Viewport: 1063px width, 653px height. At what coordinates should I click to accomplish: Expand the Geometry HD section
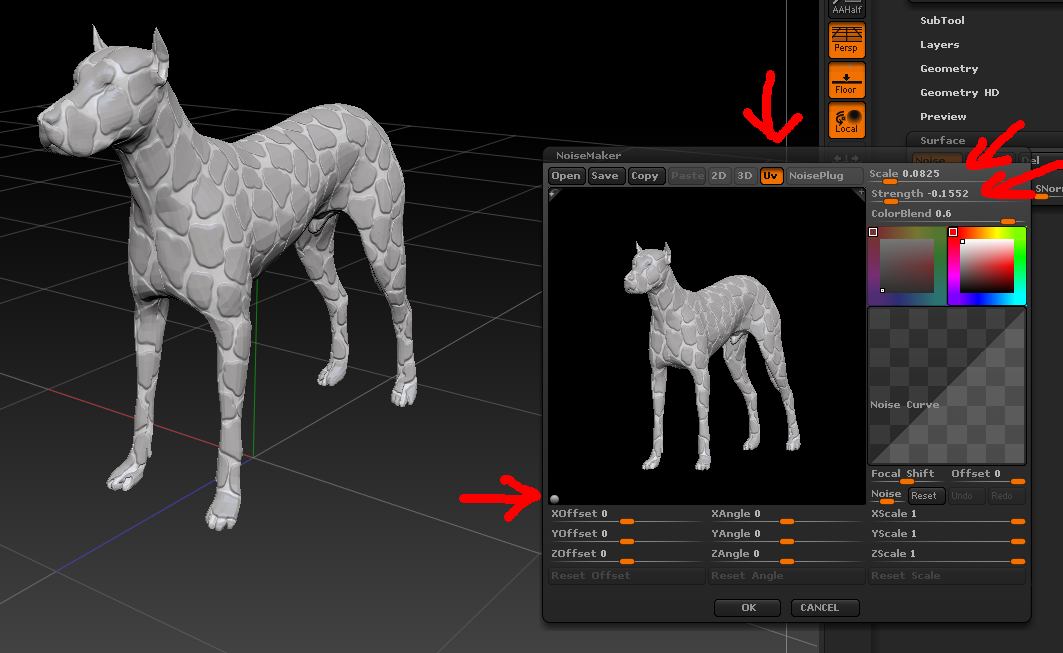click(959, 92)
